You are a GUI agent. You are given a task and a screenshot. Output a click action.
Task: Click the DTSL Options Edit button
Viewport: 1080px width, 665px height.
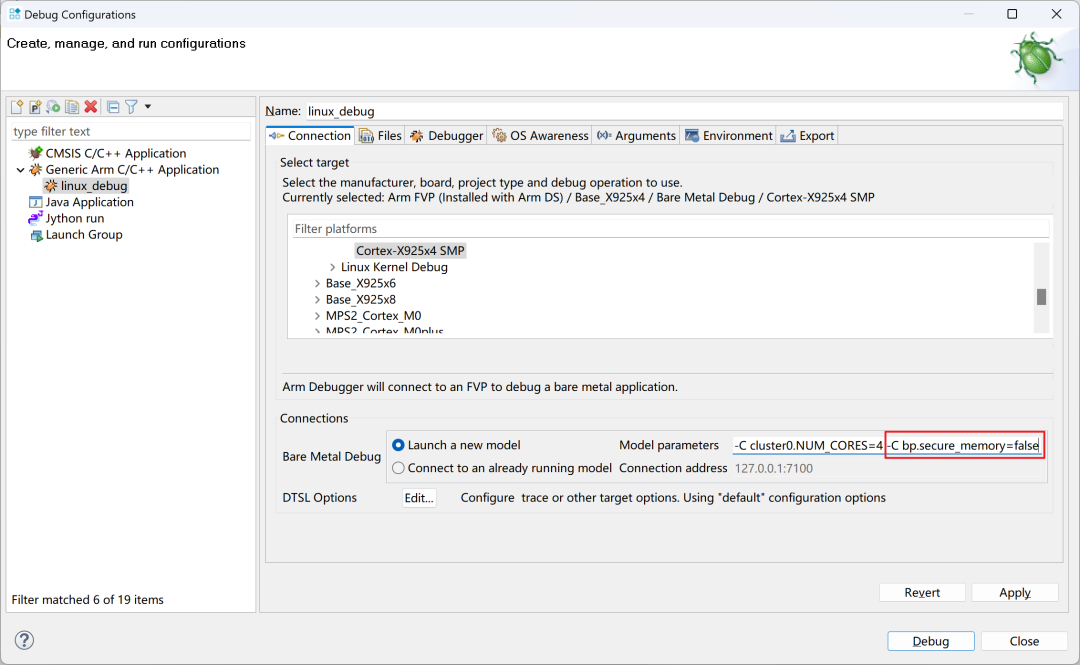click(419, 498)
